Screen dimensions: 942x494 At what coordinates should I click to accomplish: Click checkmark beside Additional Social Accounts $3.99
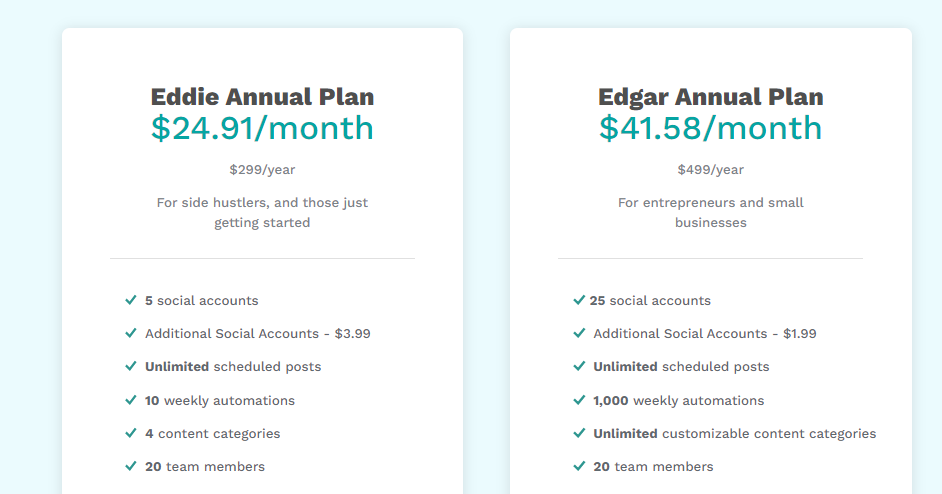pos(130,333)
